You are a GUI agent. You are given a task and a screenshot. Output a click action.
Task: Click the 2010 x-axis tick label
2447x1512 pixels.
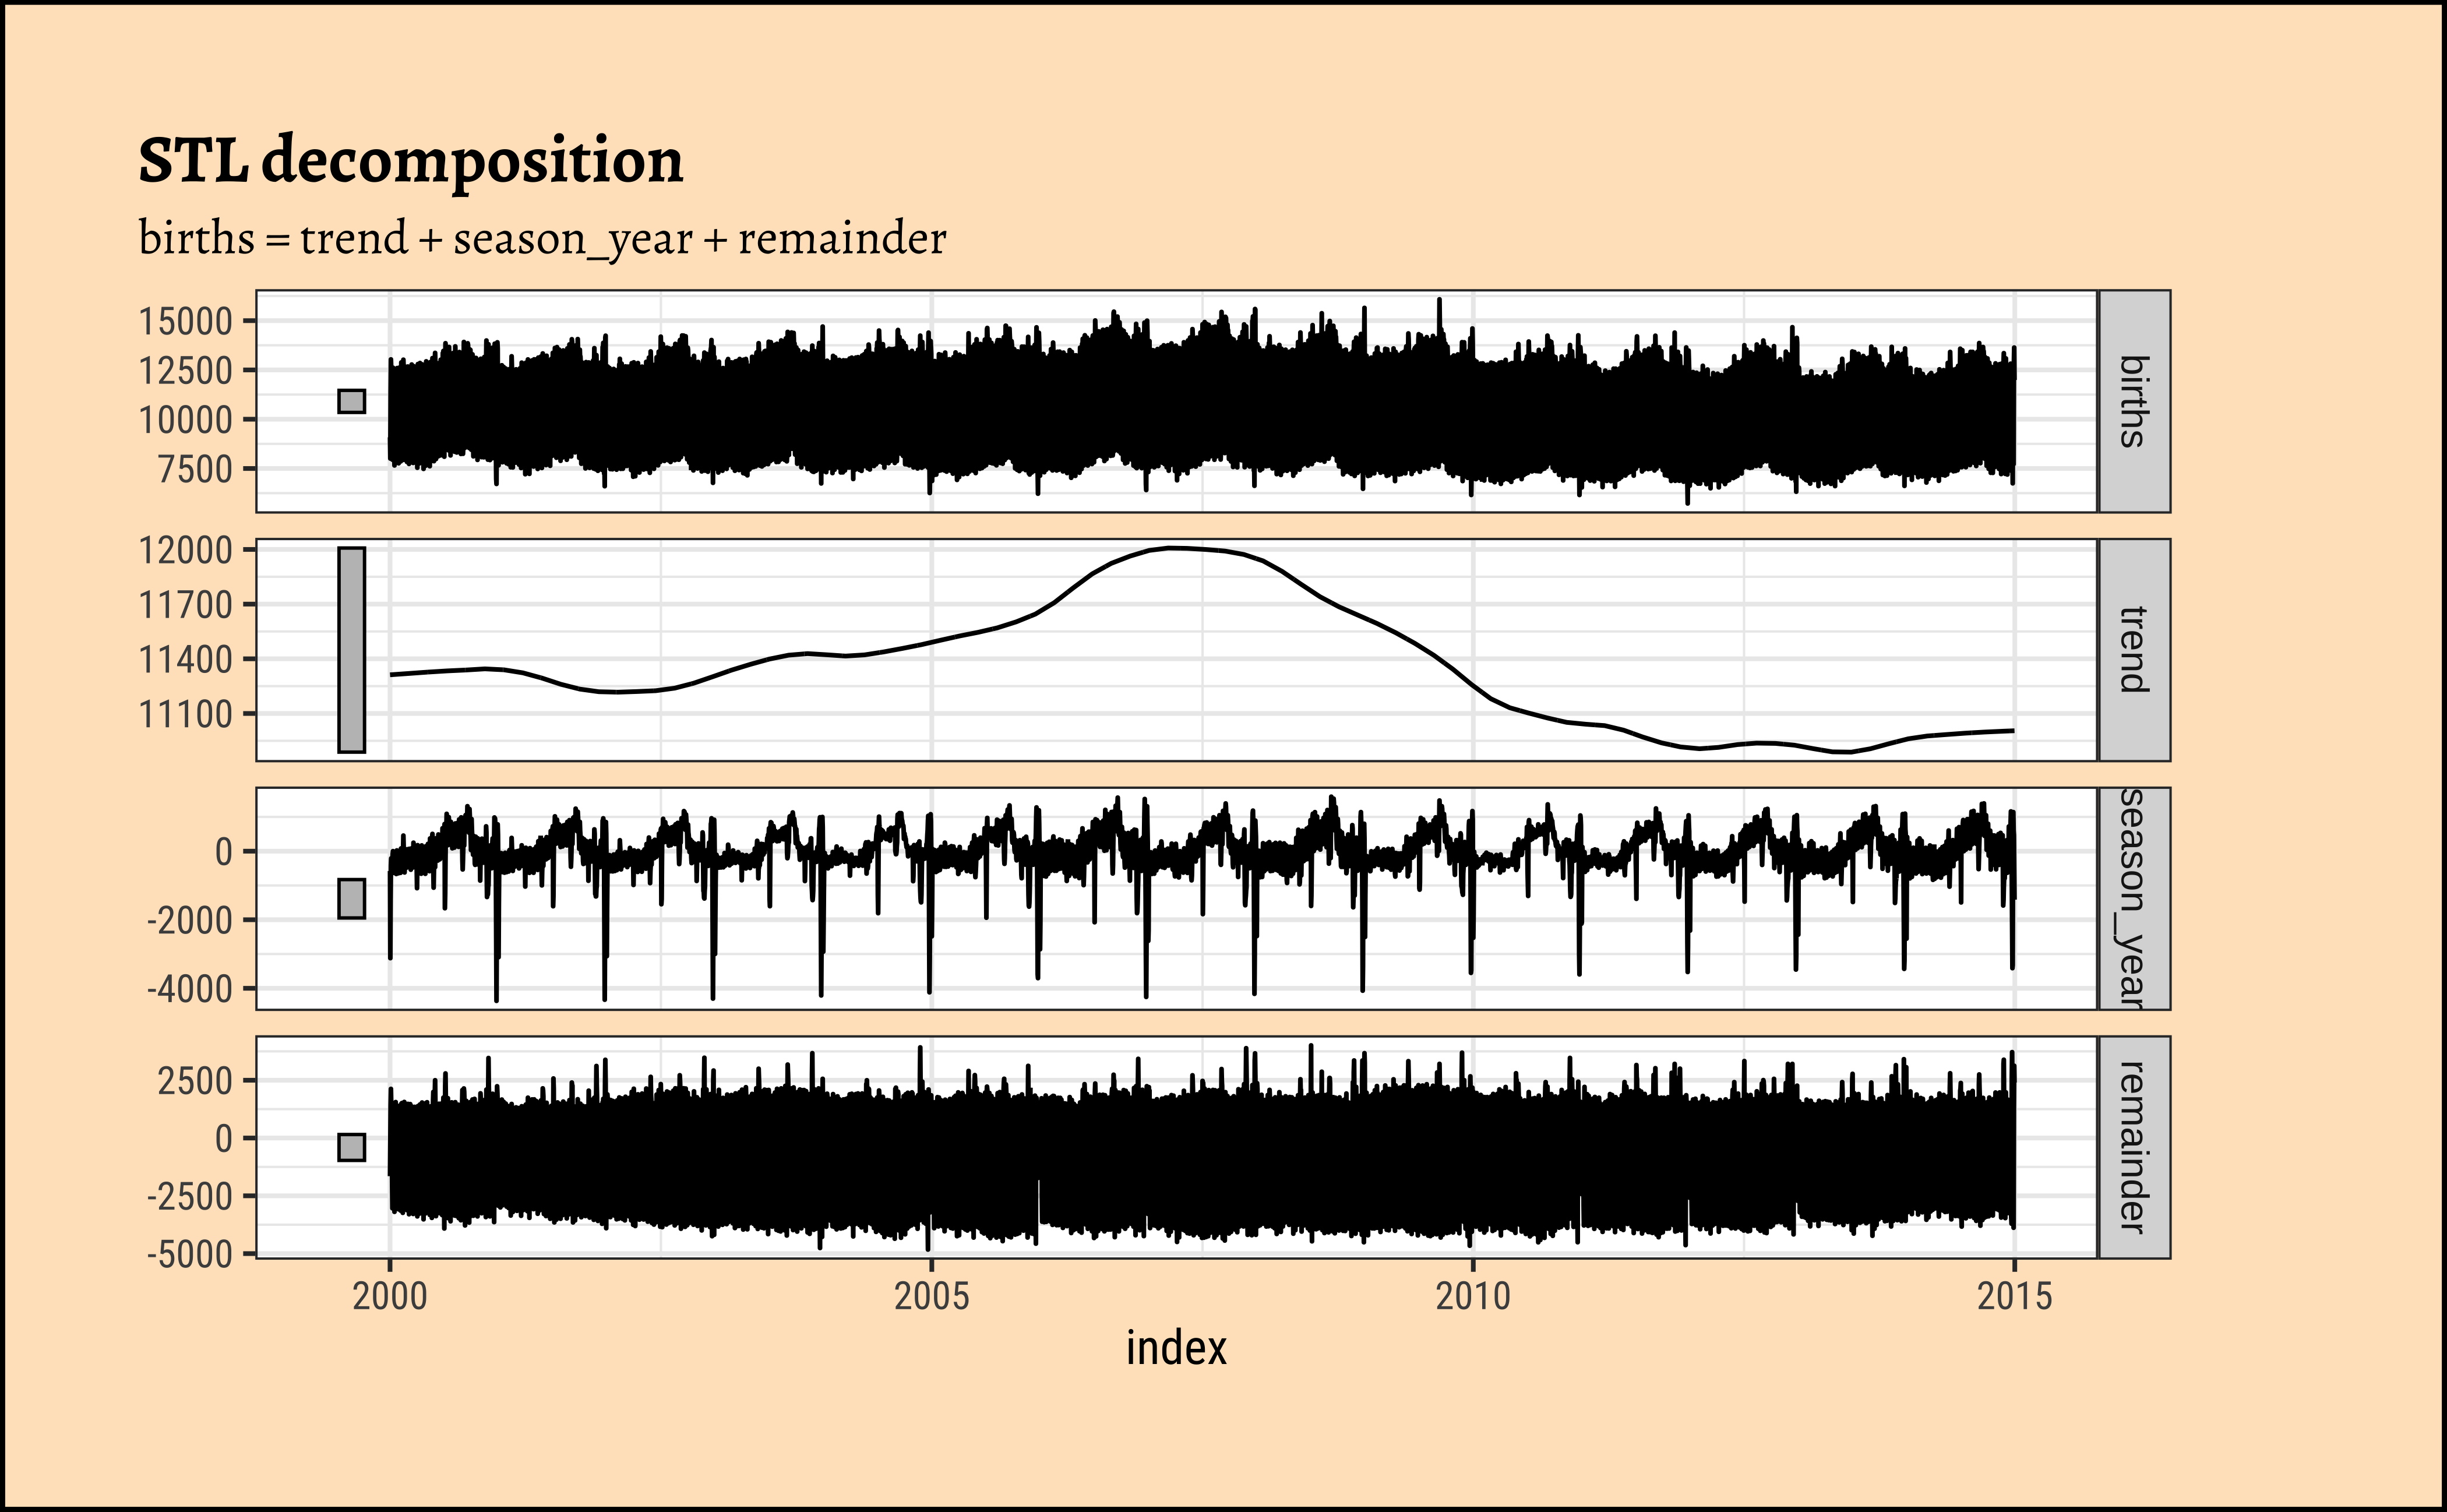(x=1473, y=1296)
